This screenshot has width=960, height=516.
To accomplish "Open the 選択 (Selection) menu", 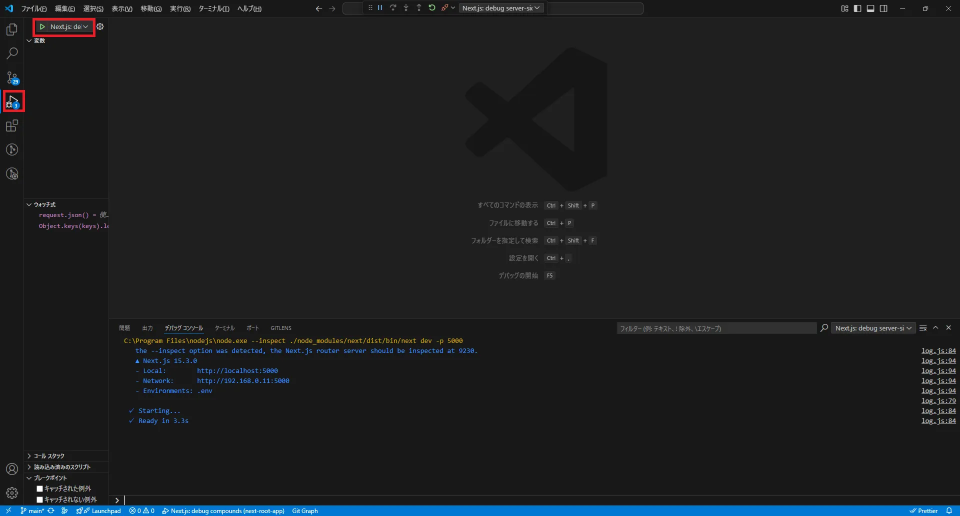I will (93, 9).
